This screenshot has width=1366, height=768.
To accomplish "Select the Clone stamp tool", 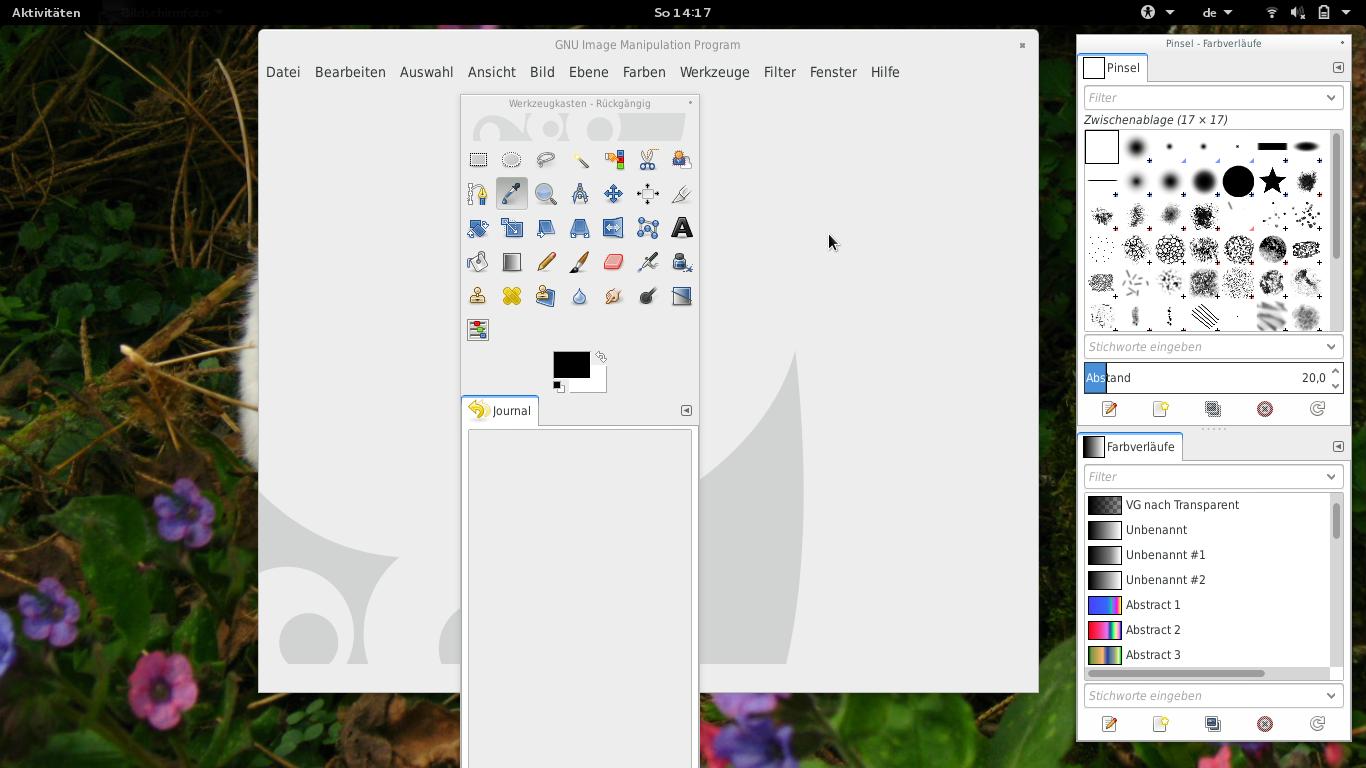I will coord(478,296).
